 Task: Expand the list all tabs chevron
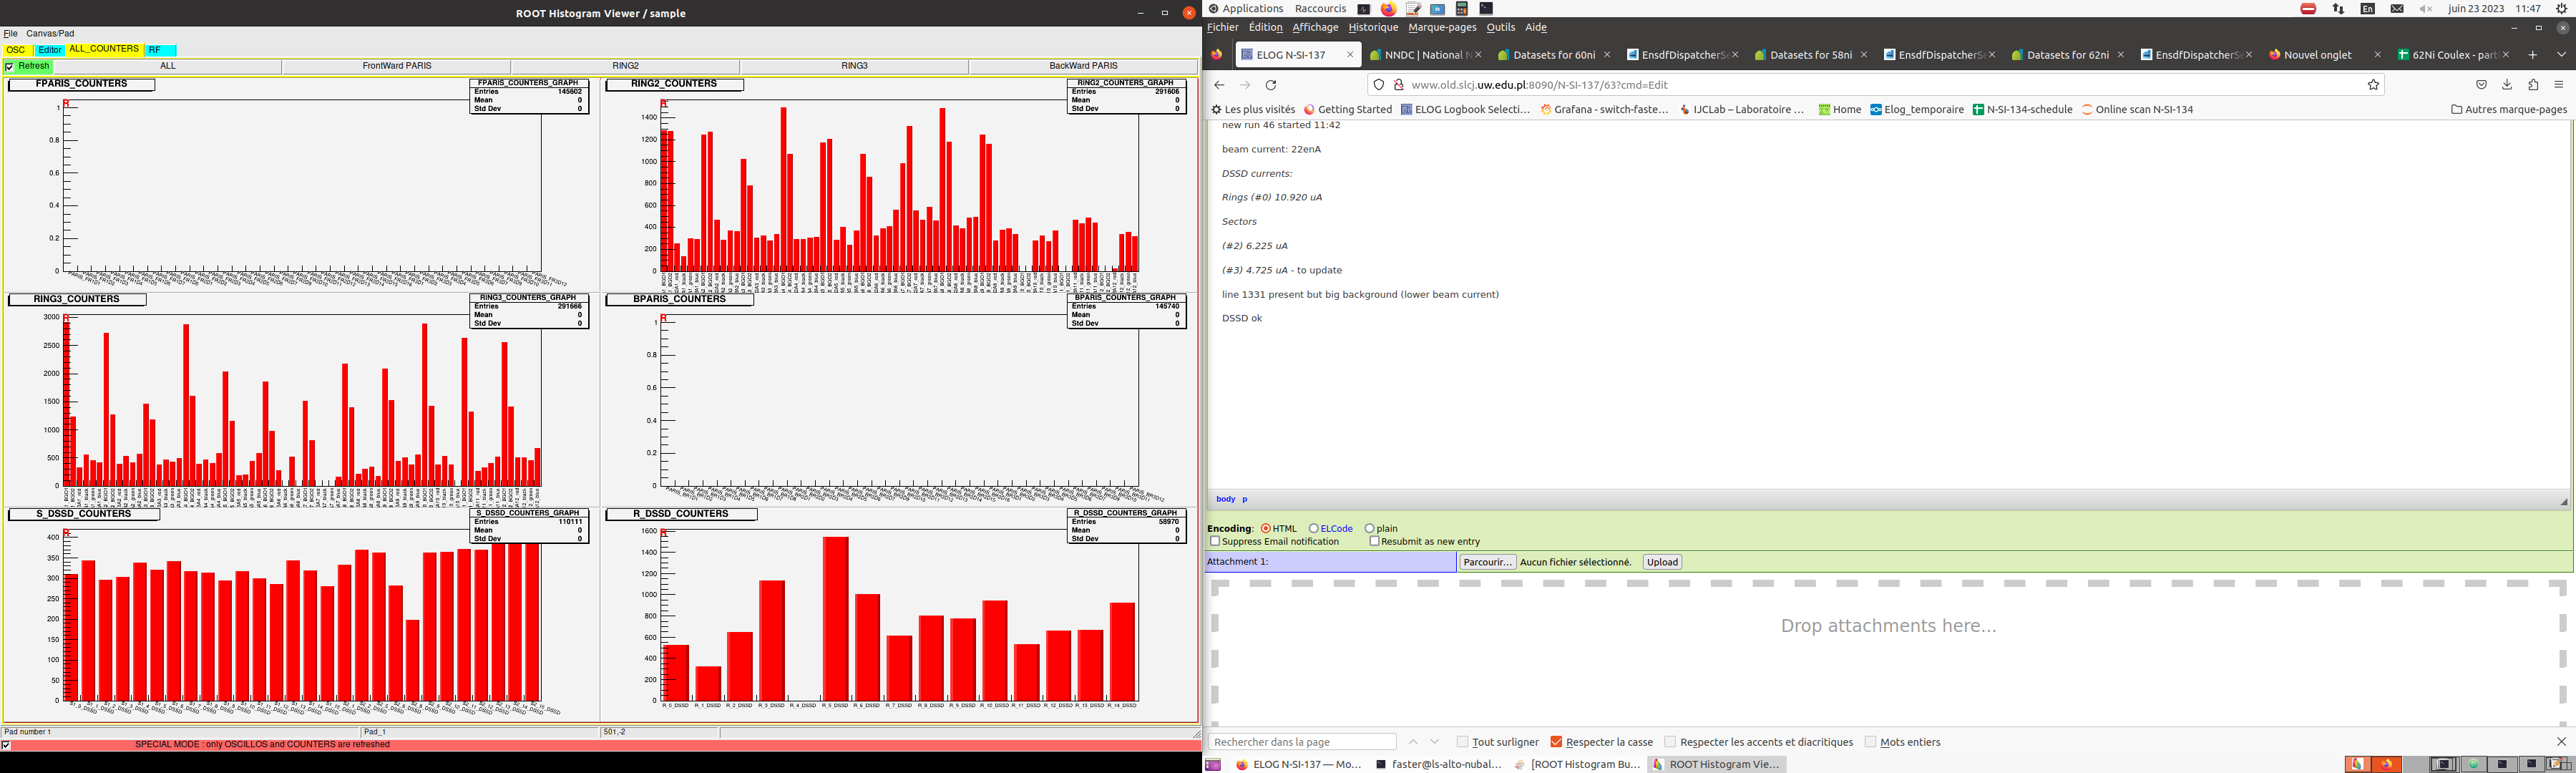tap(2561, 55)
